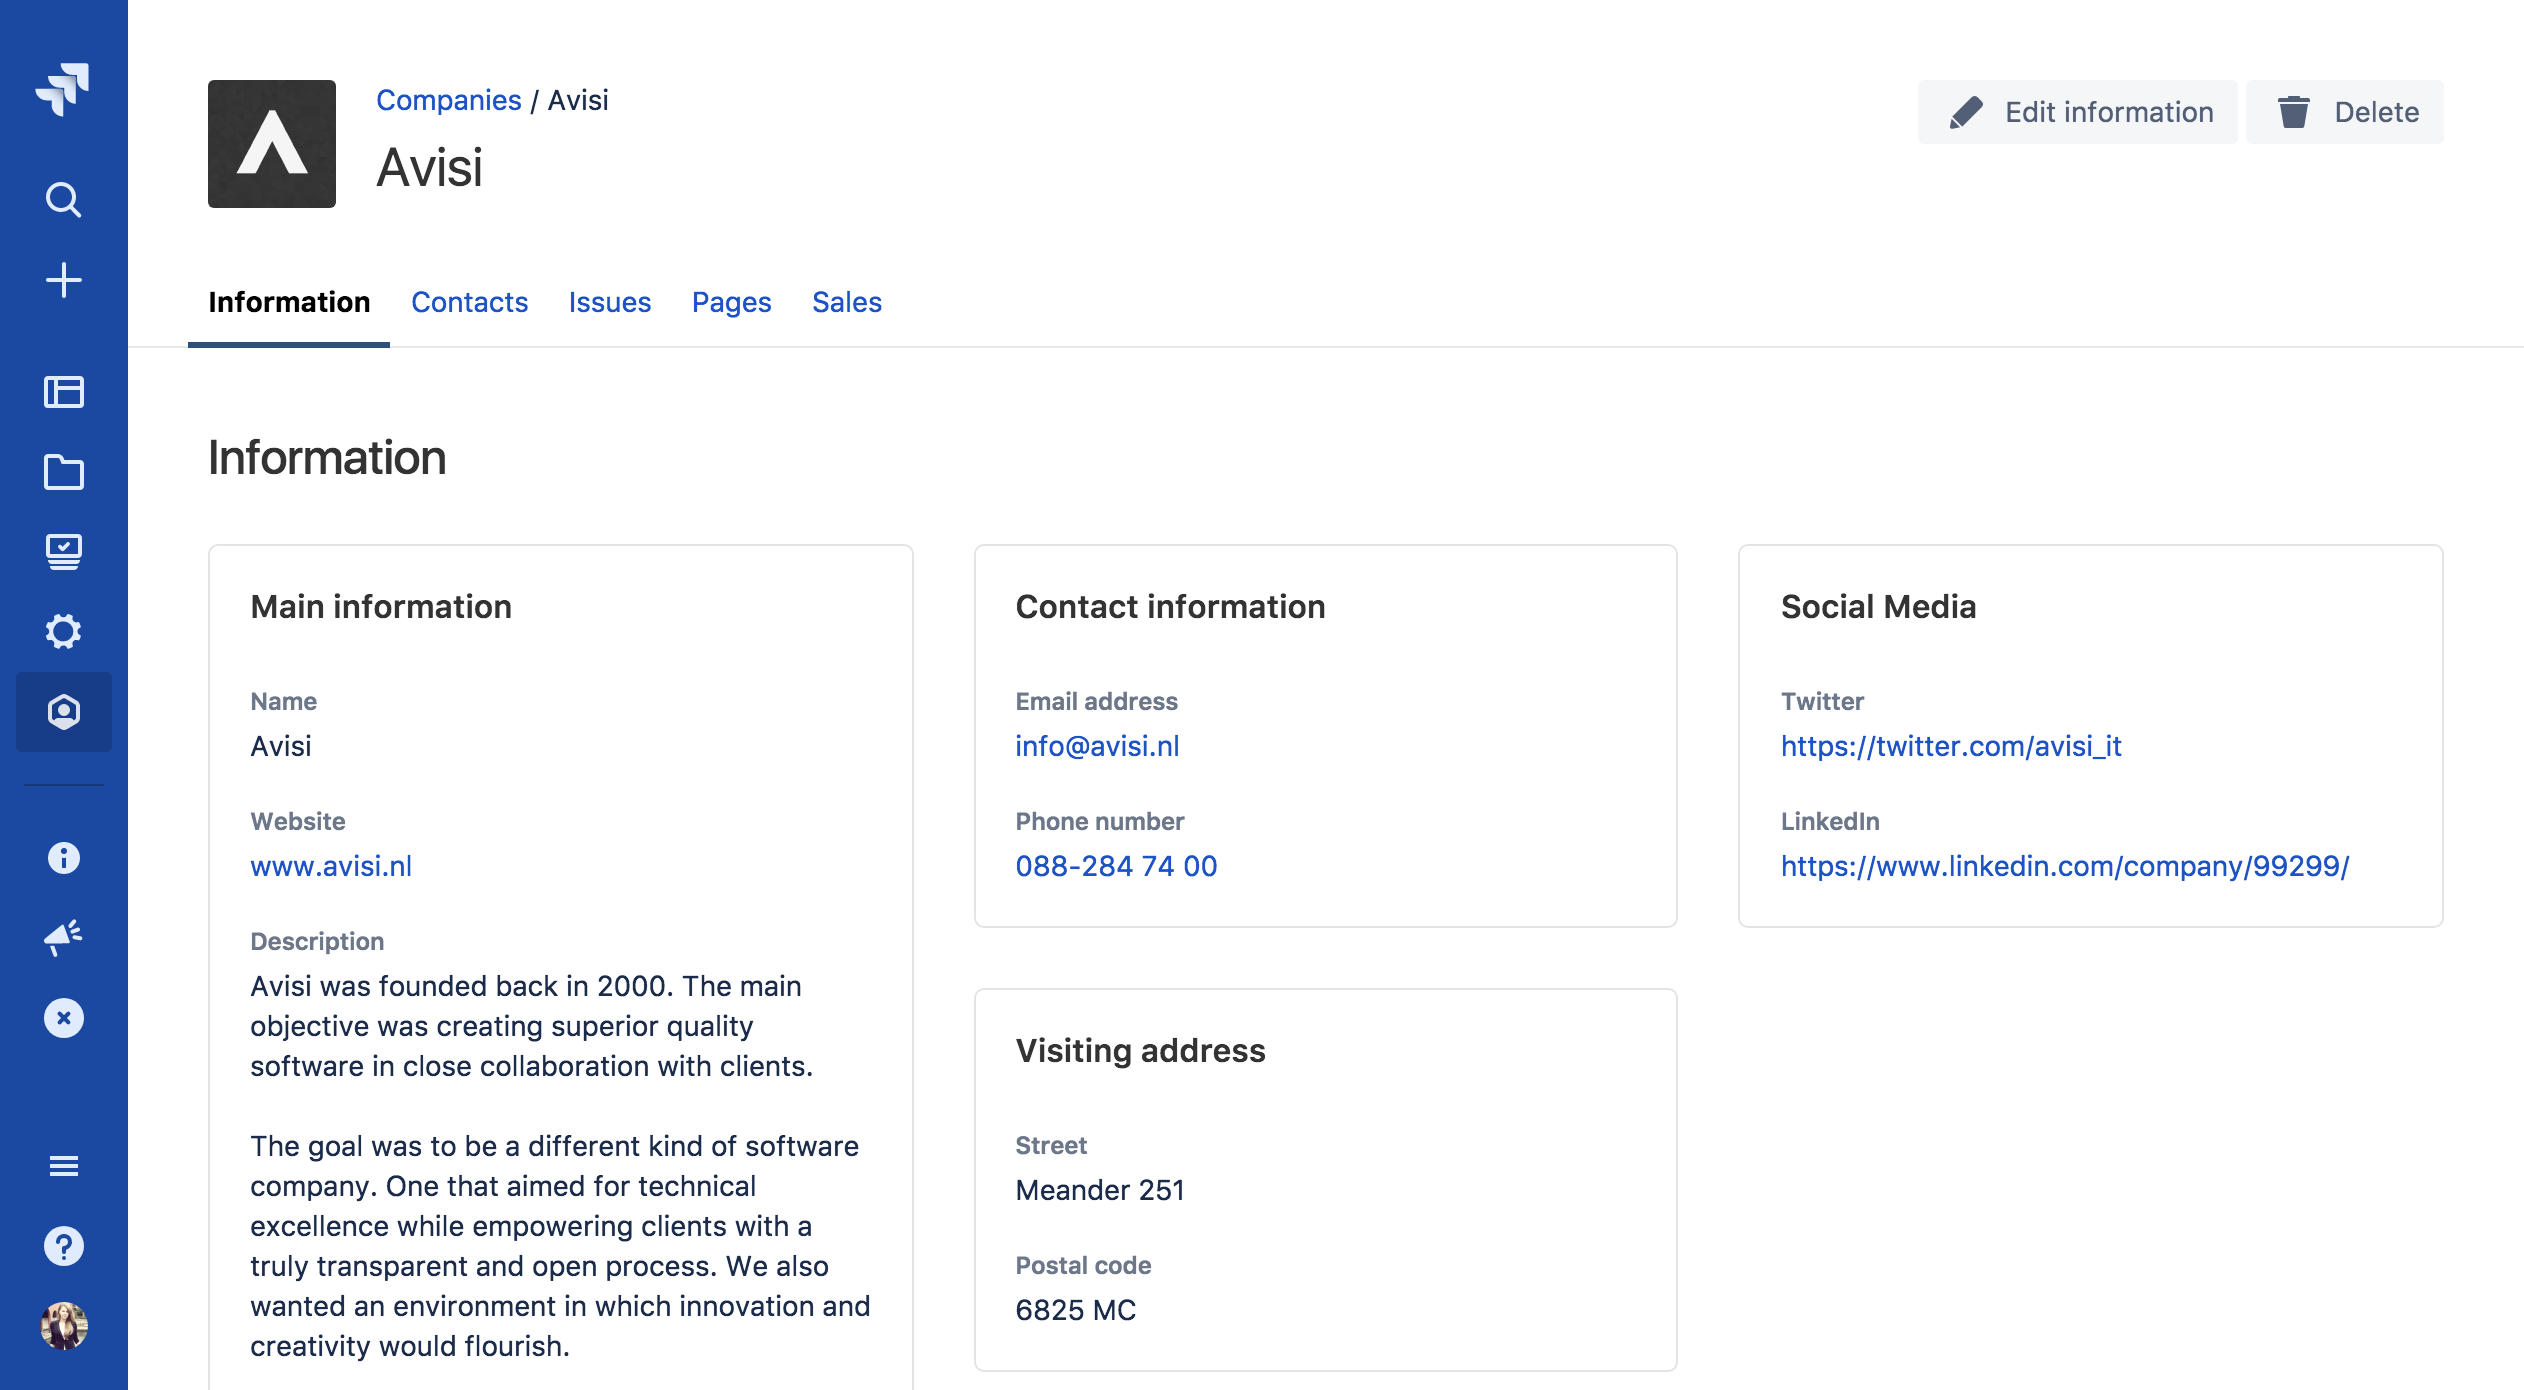The width and height of the screenshot is (2524, 1390).
Task: Click description paragraph starting 'Avisi was founded'
Action: 532,1026
